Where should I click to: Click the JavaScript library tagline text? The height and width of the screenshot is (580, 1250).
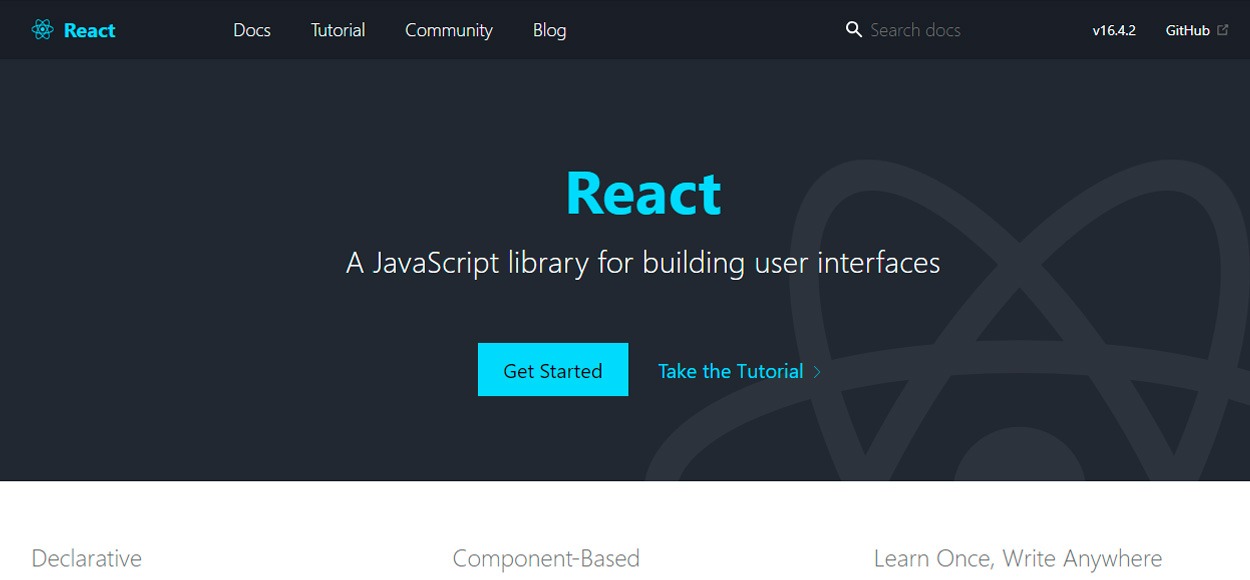pyautogui.click(x=643, y=263)
